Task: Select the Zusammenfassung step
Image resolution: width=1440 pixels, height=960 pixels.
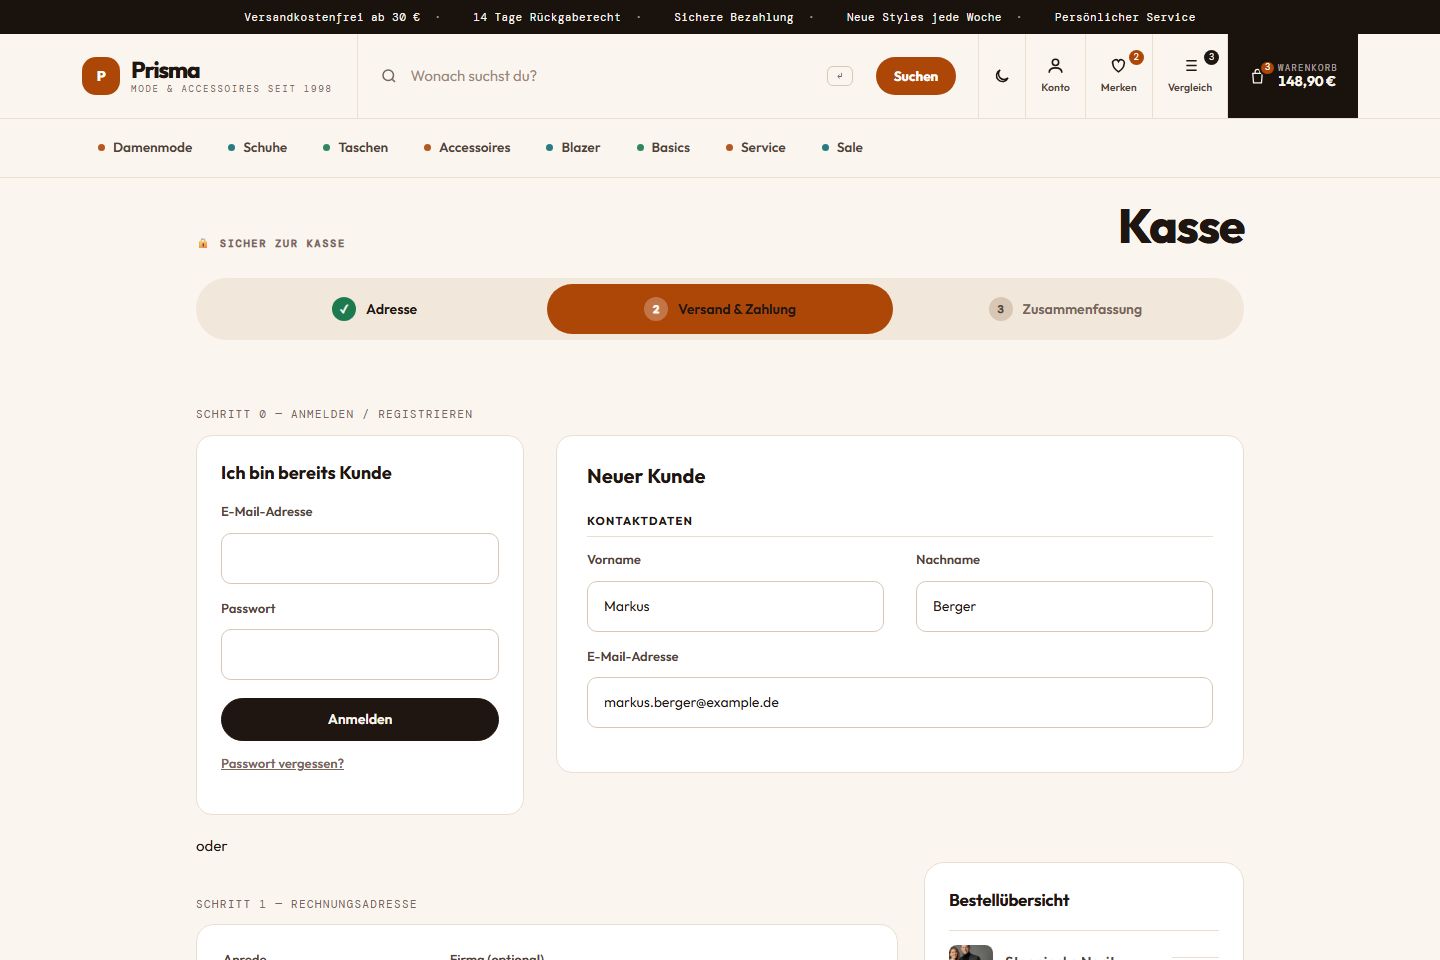Action: (x=1065, y=309)
